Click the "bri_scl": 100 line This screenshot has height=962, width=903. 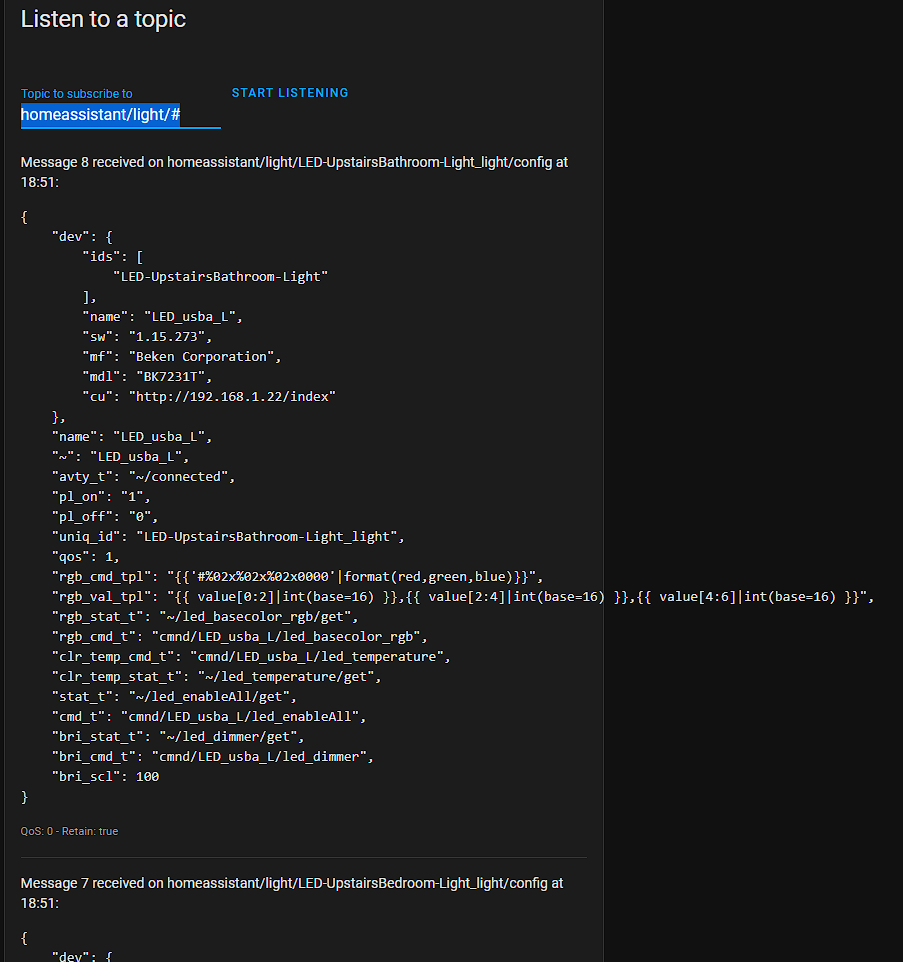click(106, 777)
